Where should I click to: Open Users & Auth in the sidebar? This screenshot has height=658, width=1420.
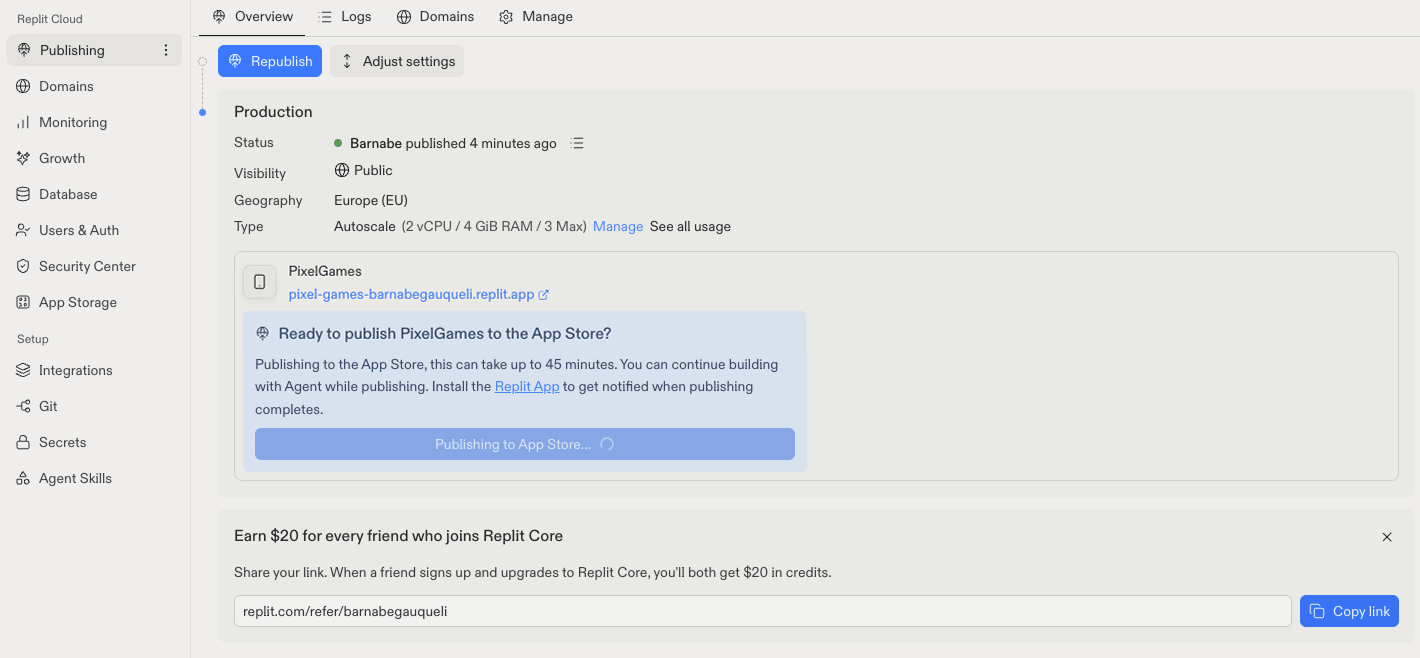[x=94, y=230]
